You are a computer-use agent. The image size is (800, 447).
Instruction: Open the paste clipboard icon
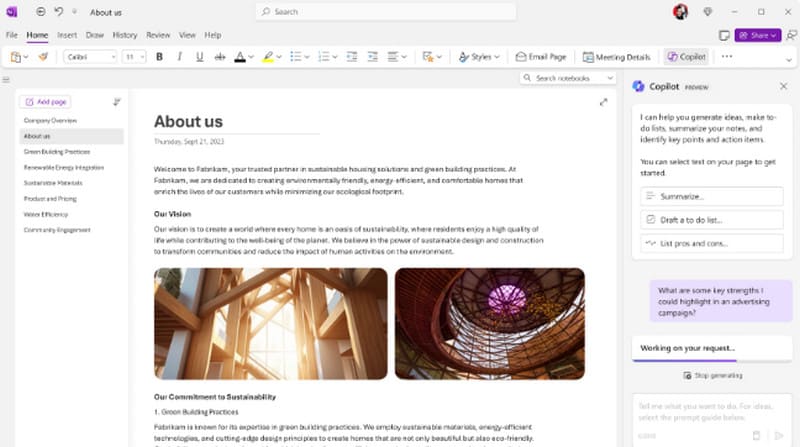[16, 57]
